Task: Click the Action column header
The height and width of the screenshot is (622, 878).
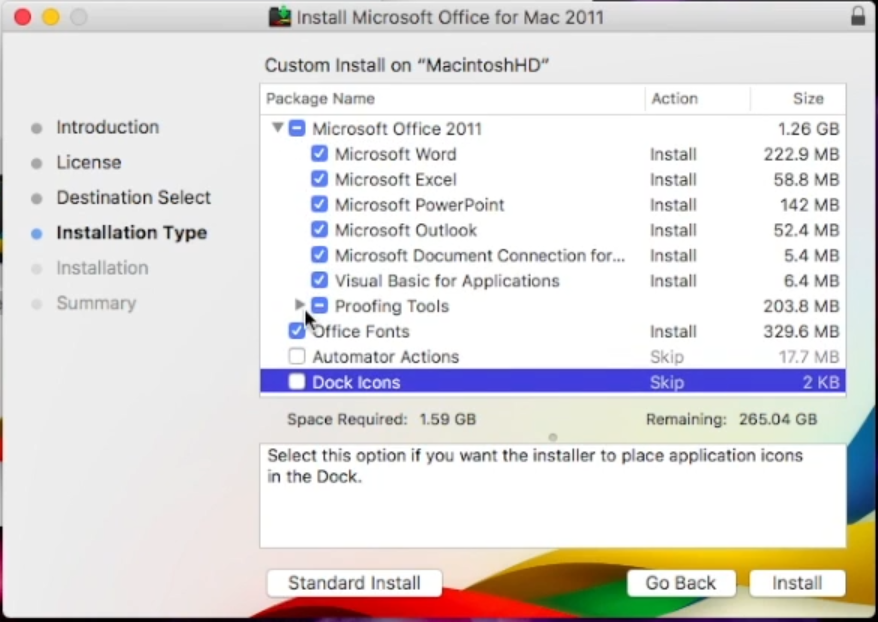Action: click(697, 99)
